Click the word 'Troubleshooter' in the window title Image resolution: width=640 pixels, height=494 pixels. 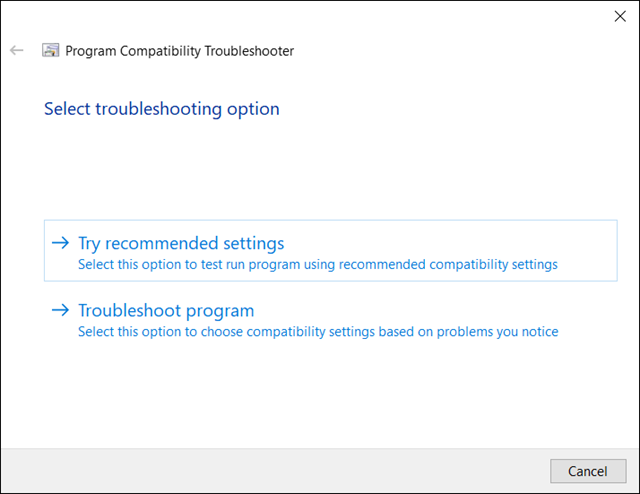(249, 51)
